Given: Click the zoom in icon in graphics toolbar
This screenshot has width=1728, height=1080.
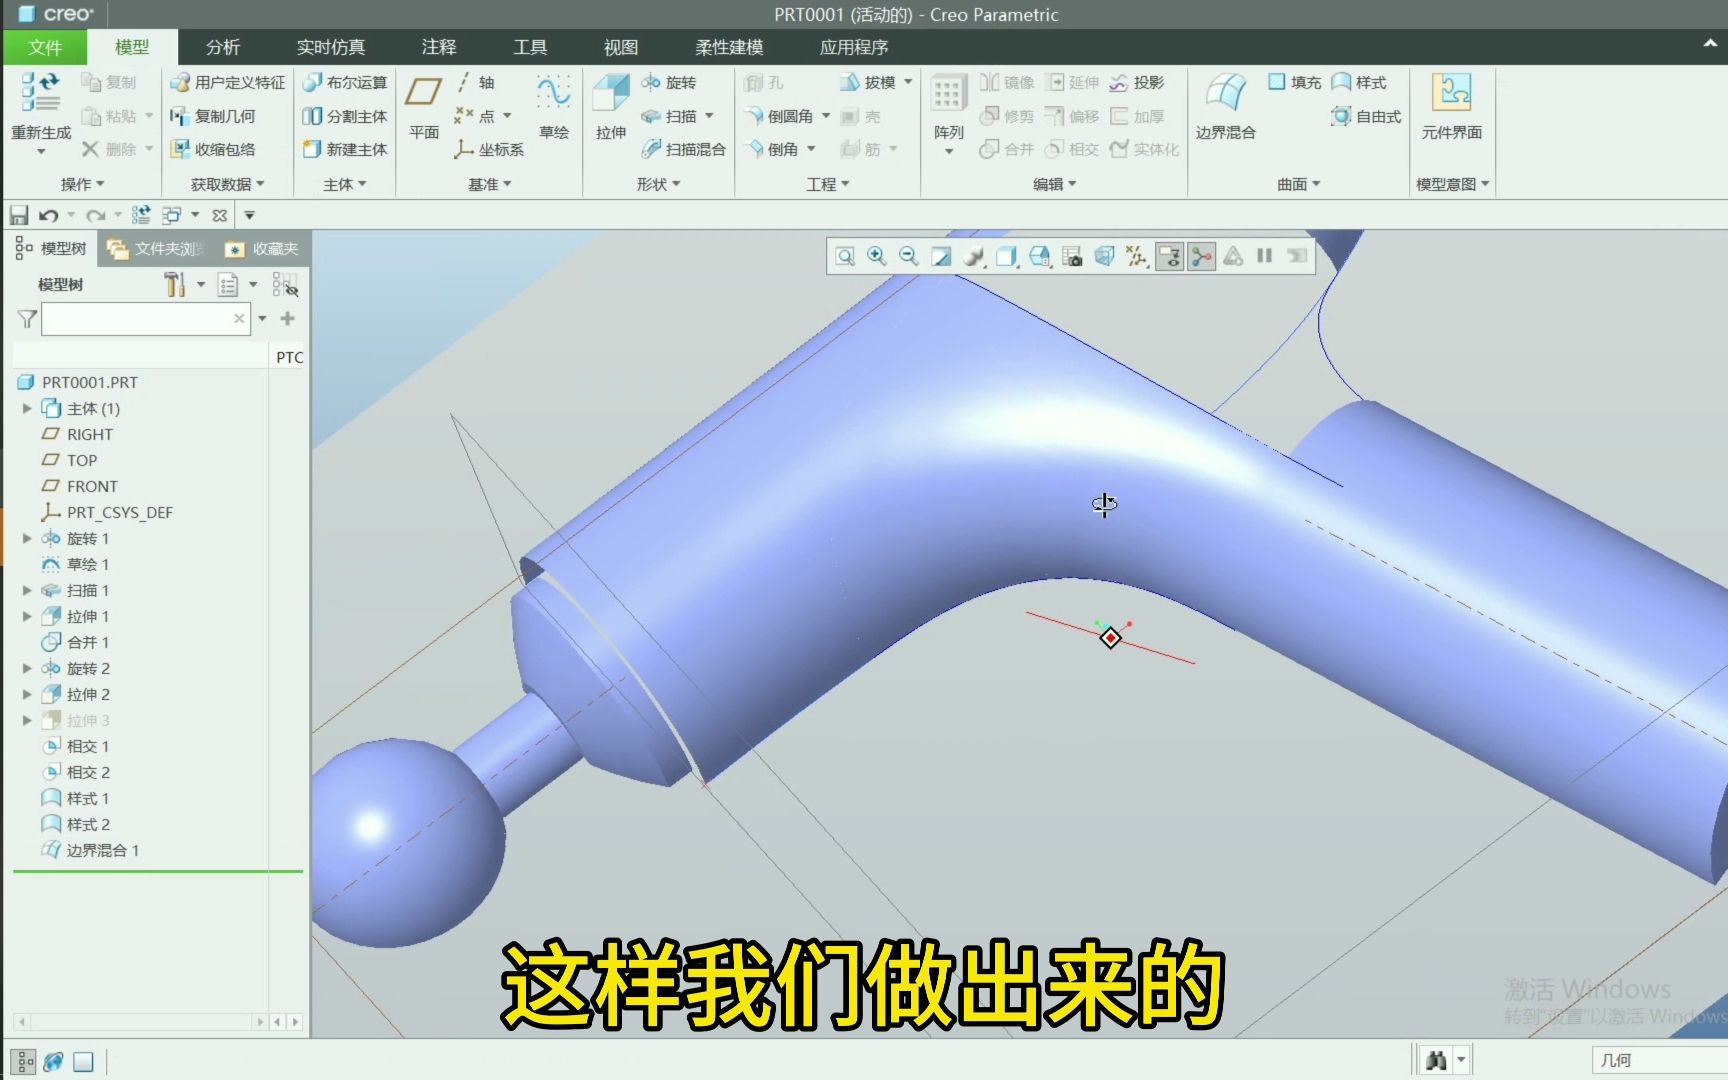Looking at the screenshot, I should pos(877,257).
